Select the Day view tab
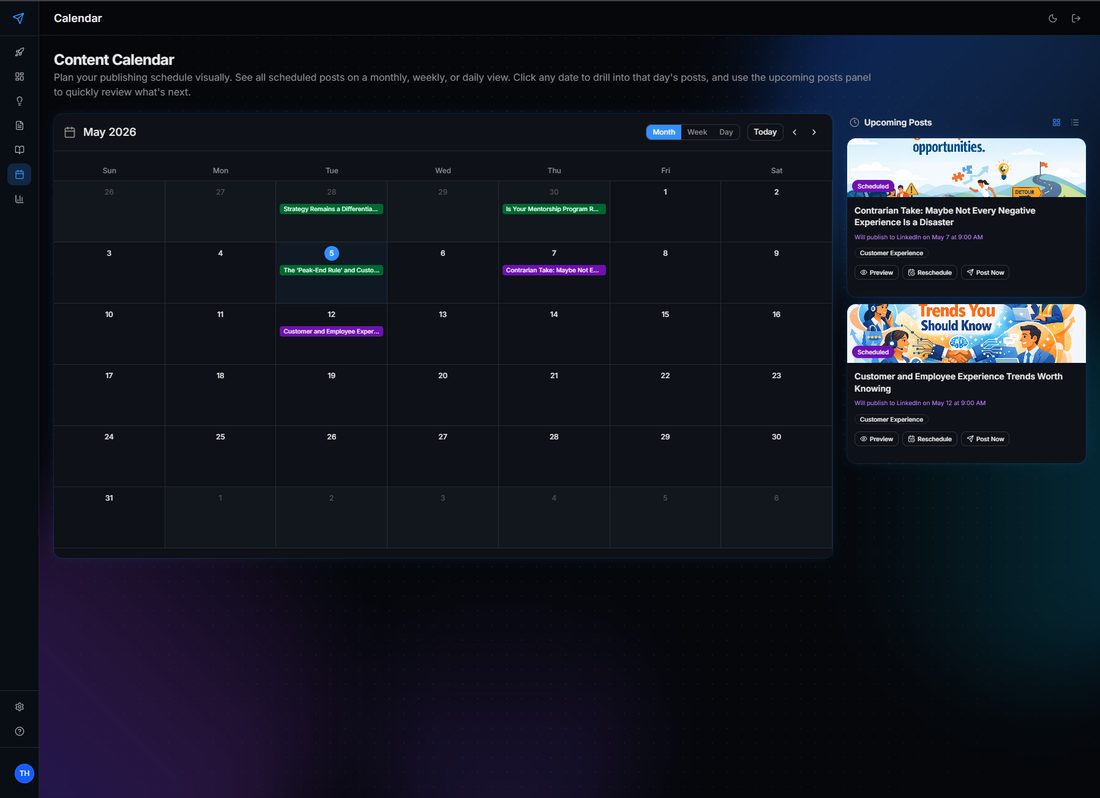Viewport: 1100px width, 798px height. [726, 133]
